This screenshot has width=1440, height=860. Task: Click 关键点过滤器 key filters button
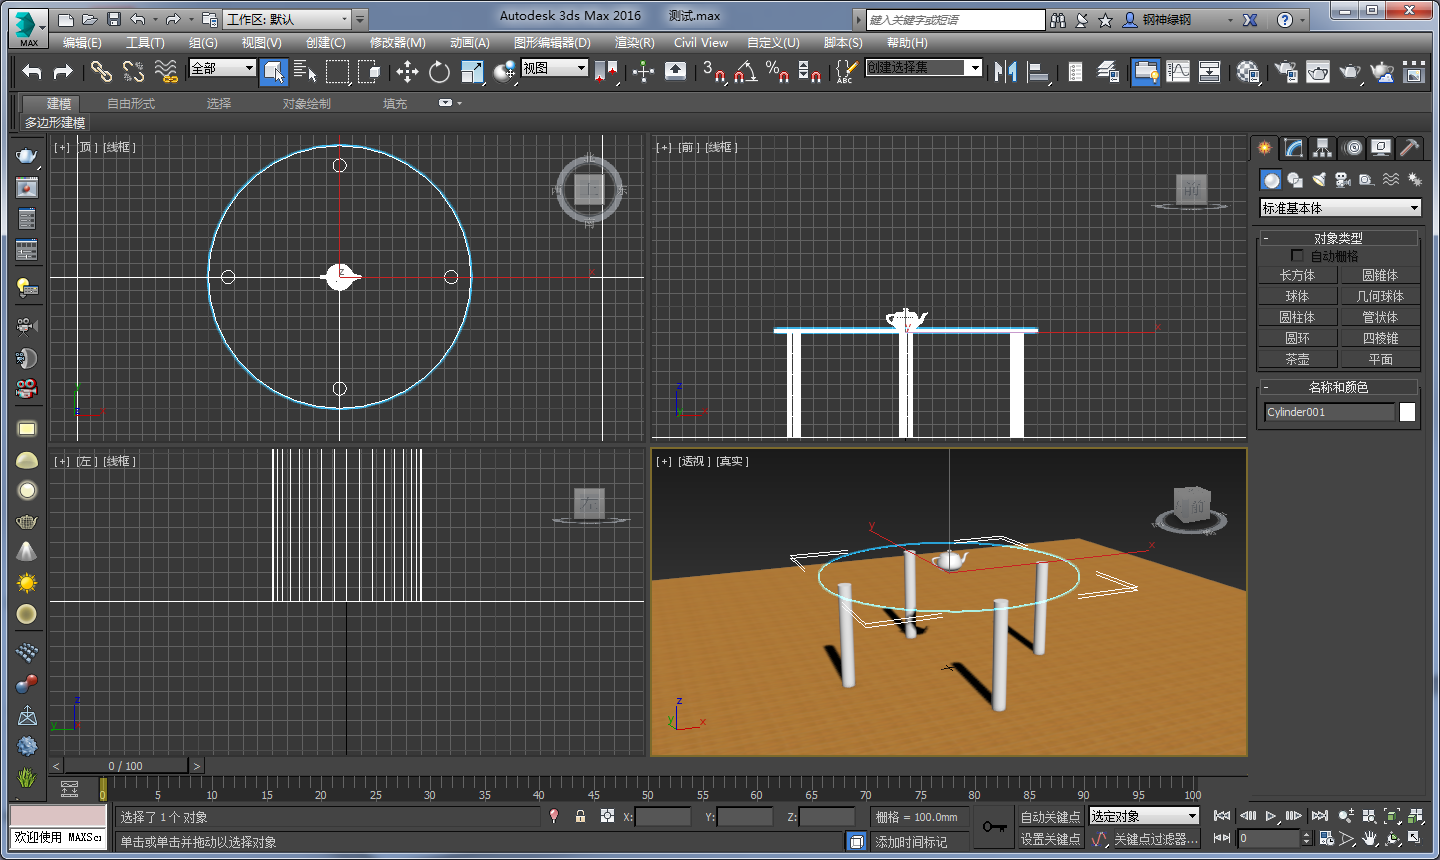tap(1155, 839)
